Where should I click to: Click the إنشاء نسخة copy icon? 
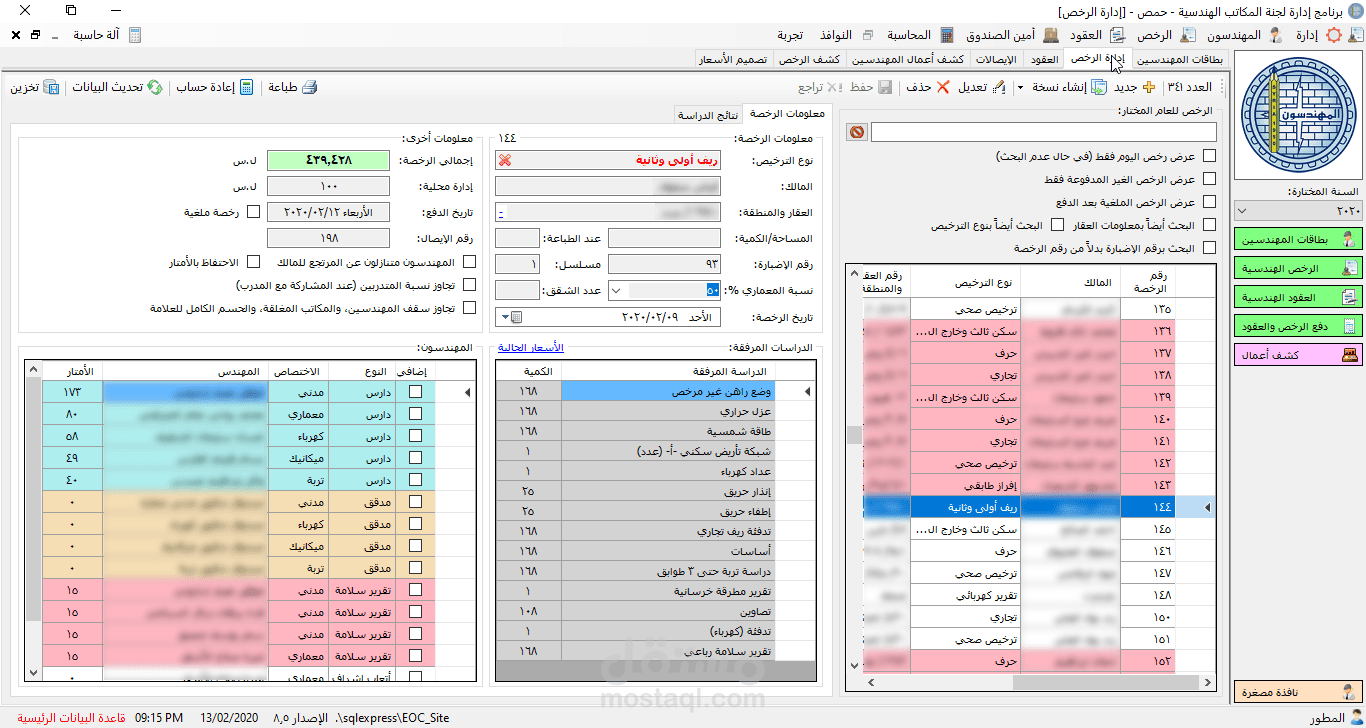coord(1099,87)
